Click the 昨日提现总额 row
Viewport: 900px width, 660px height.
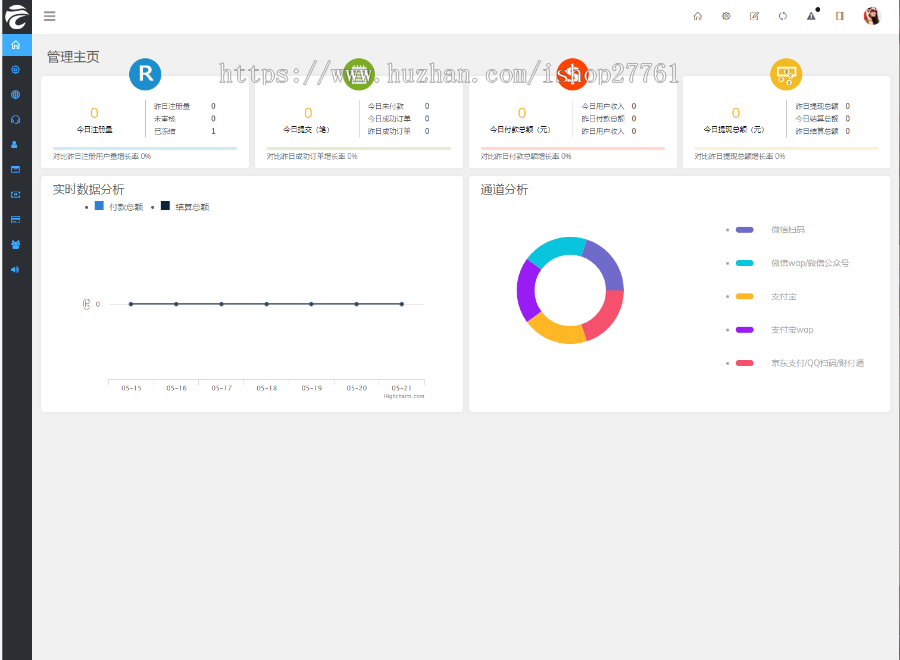click(x=823, y=106)
